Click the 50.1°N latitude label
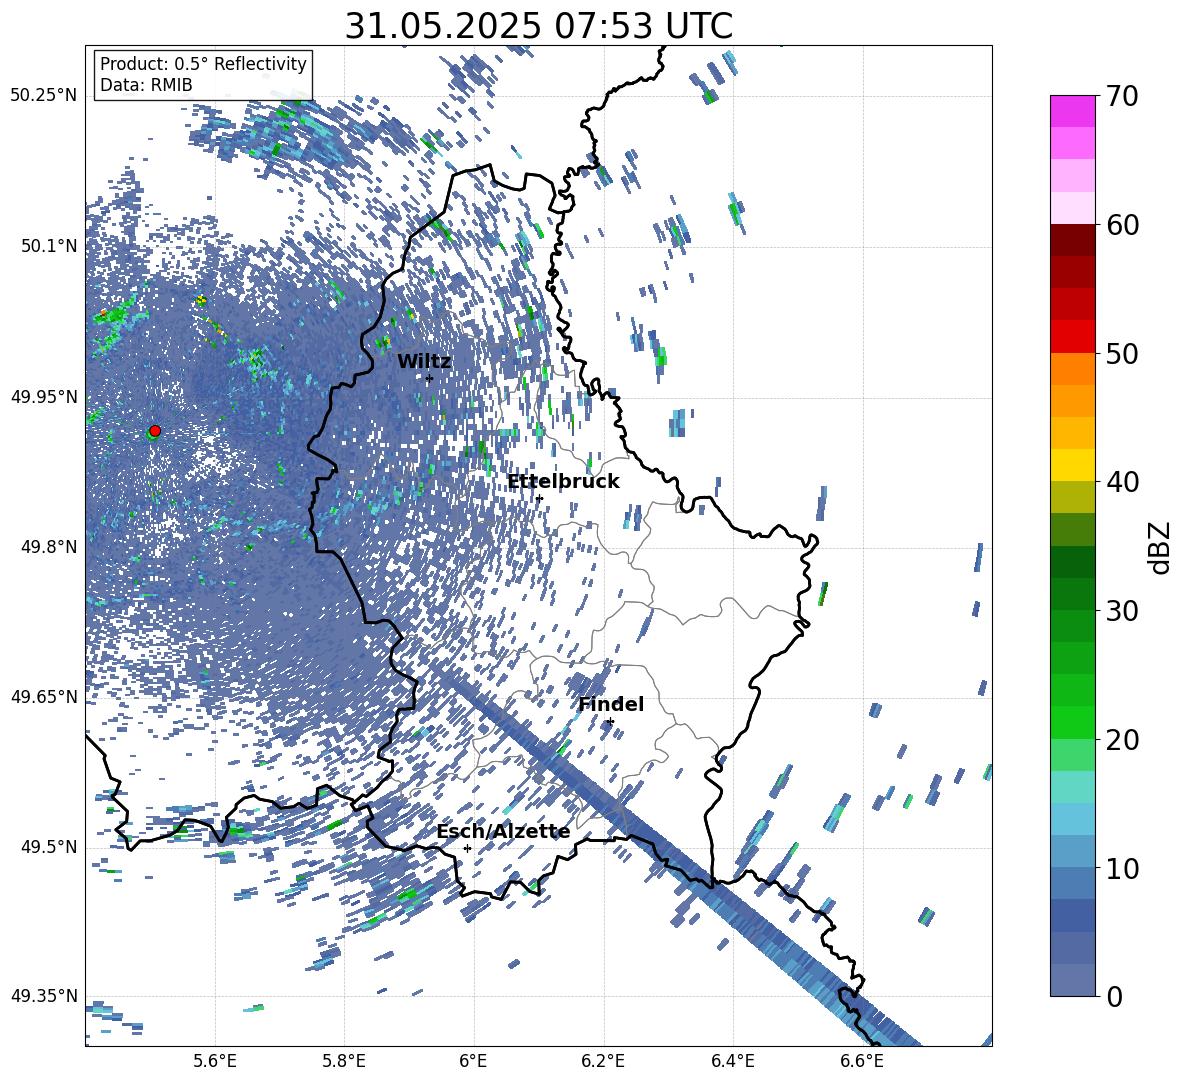1184x1081 pixels. point(48,246)
